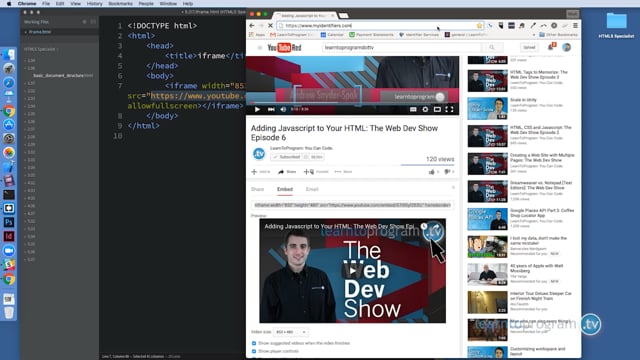Launch Photoshop from the Dock

pos(9,222)
